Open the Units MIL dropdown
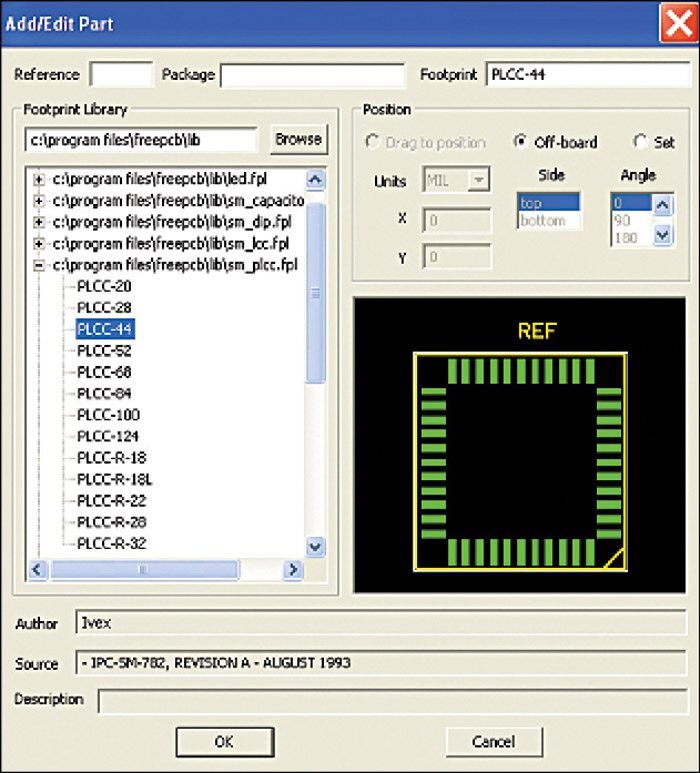700x773 pixels. click(x=479, y=181)
